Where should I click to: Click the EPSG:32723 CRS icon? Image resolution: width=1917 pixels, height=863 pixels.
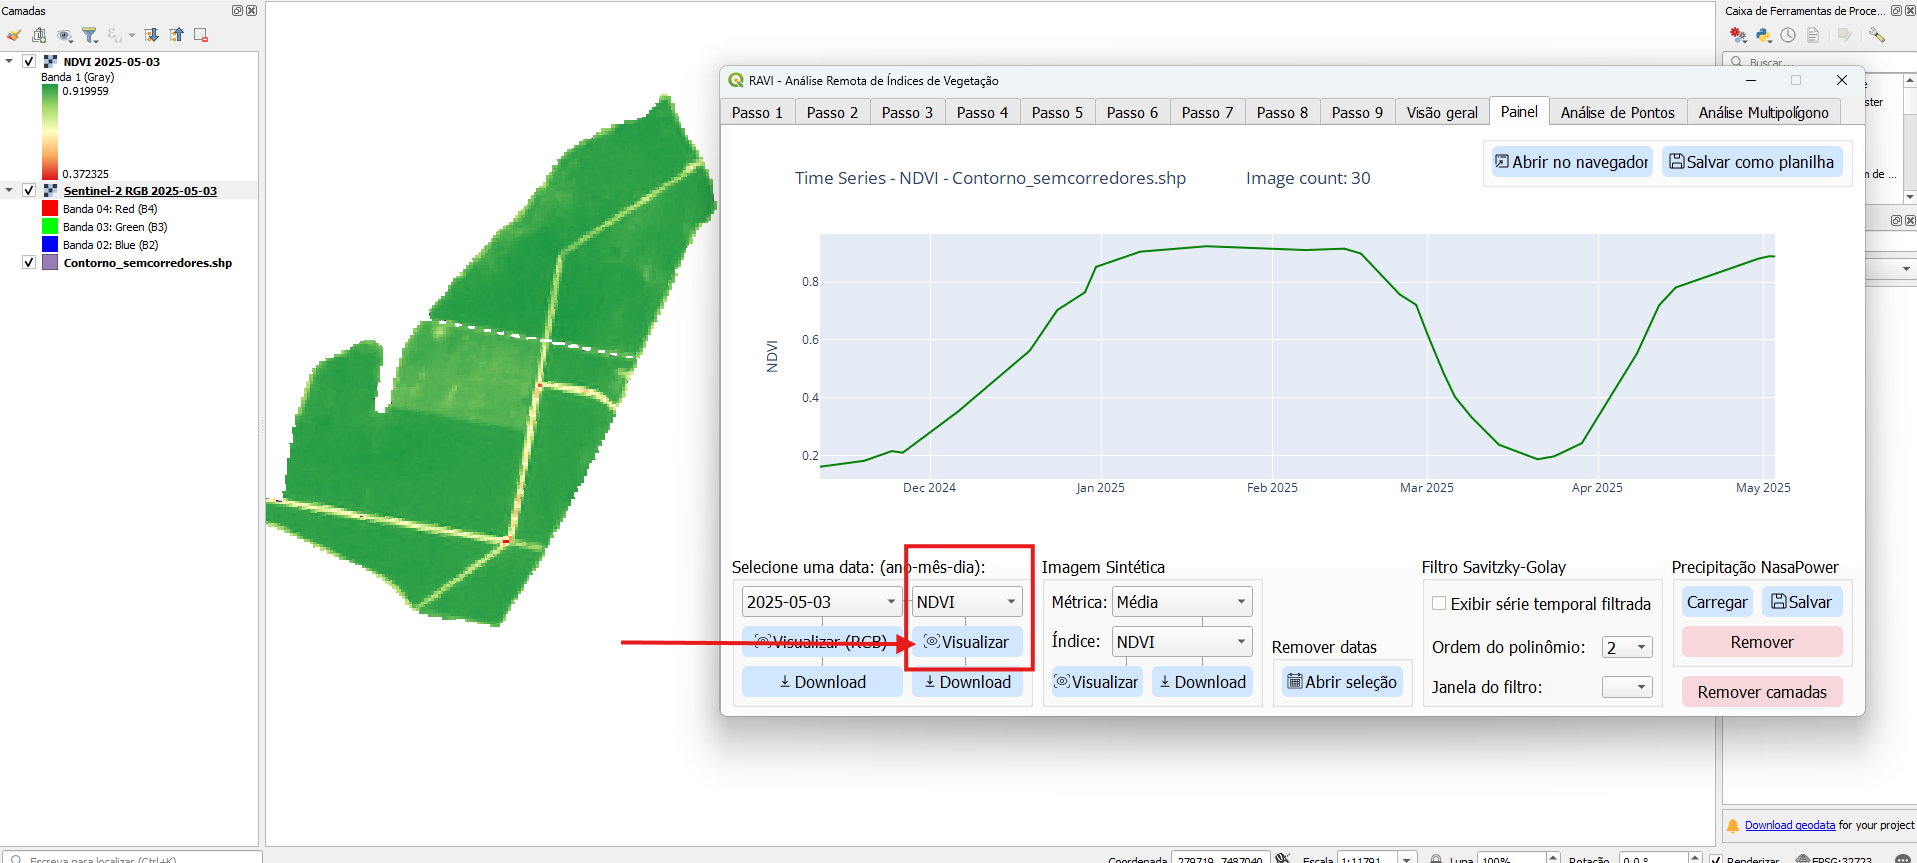1803,859
